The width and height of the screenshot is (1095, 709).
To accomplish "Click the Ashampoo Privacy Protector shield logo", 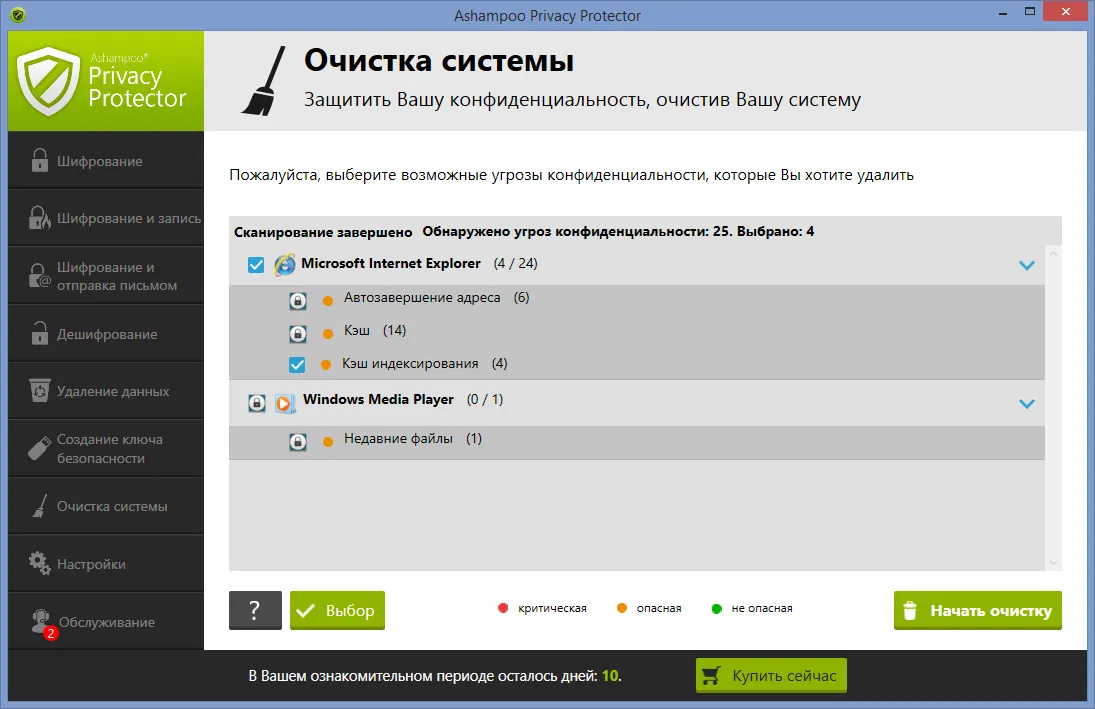I will coord(48,81).
